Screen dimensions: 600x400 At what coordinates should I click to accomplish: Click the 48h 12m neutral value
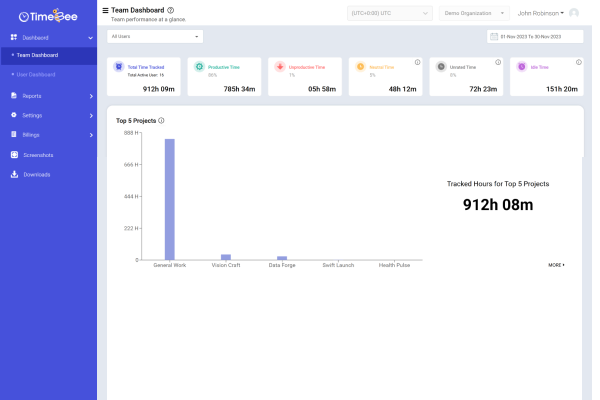(x=403, y=89)
